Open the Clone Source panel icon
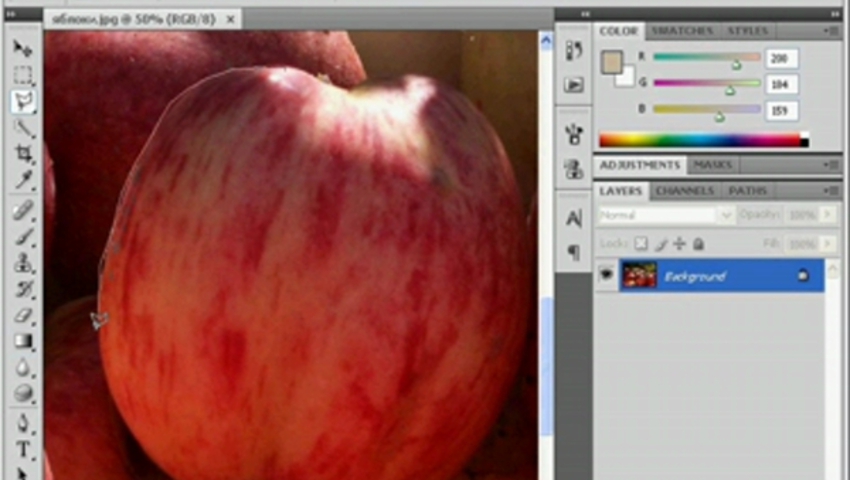 (x=574, y=169)
